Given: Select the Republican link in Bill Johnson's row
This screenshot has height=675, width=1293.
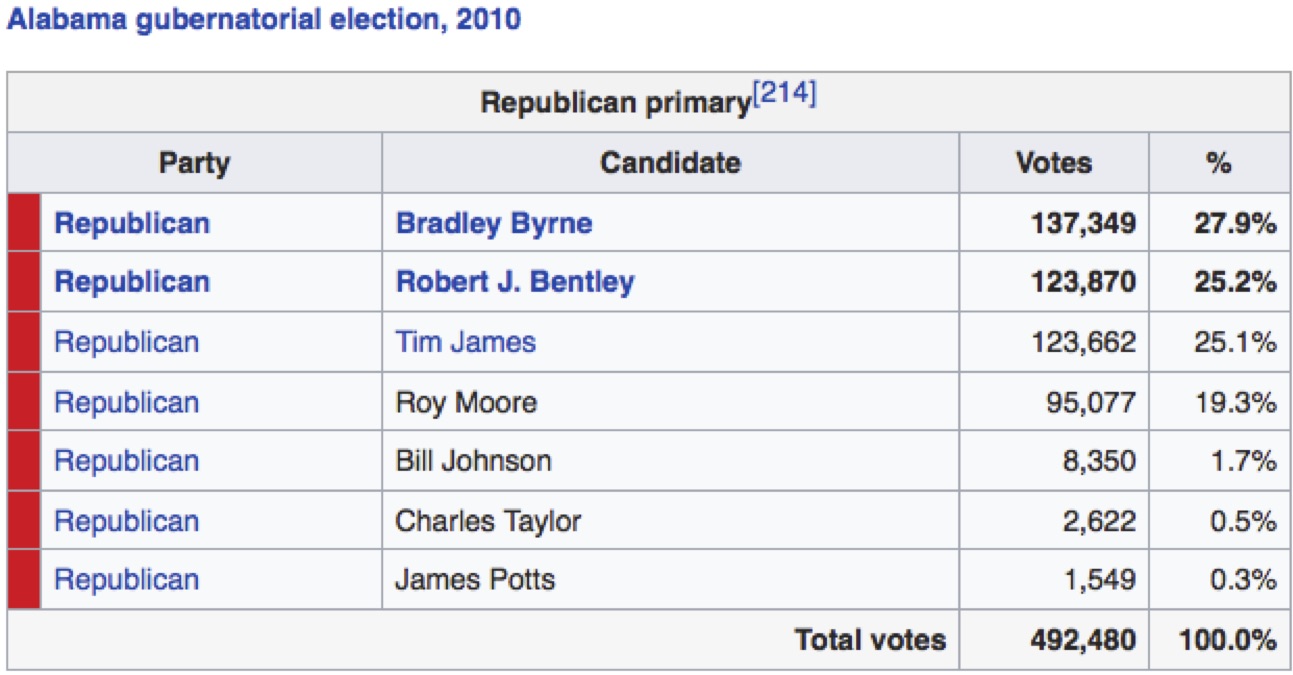Looking at the screenshot, I should [x=126, y=461].
